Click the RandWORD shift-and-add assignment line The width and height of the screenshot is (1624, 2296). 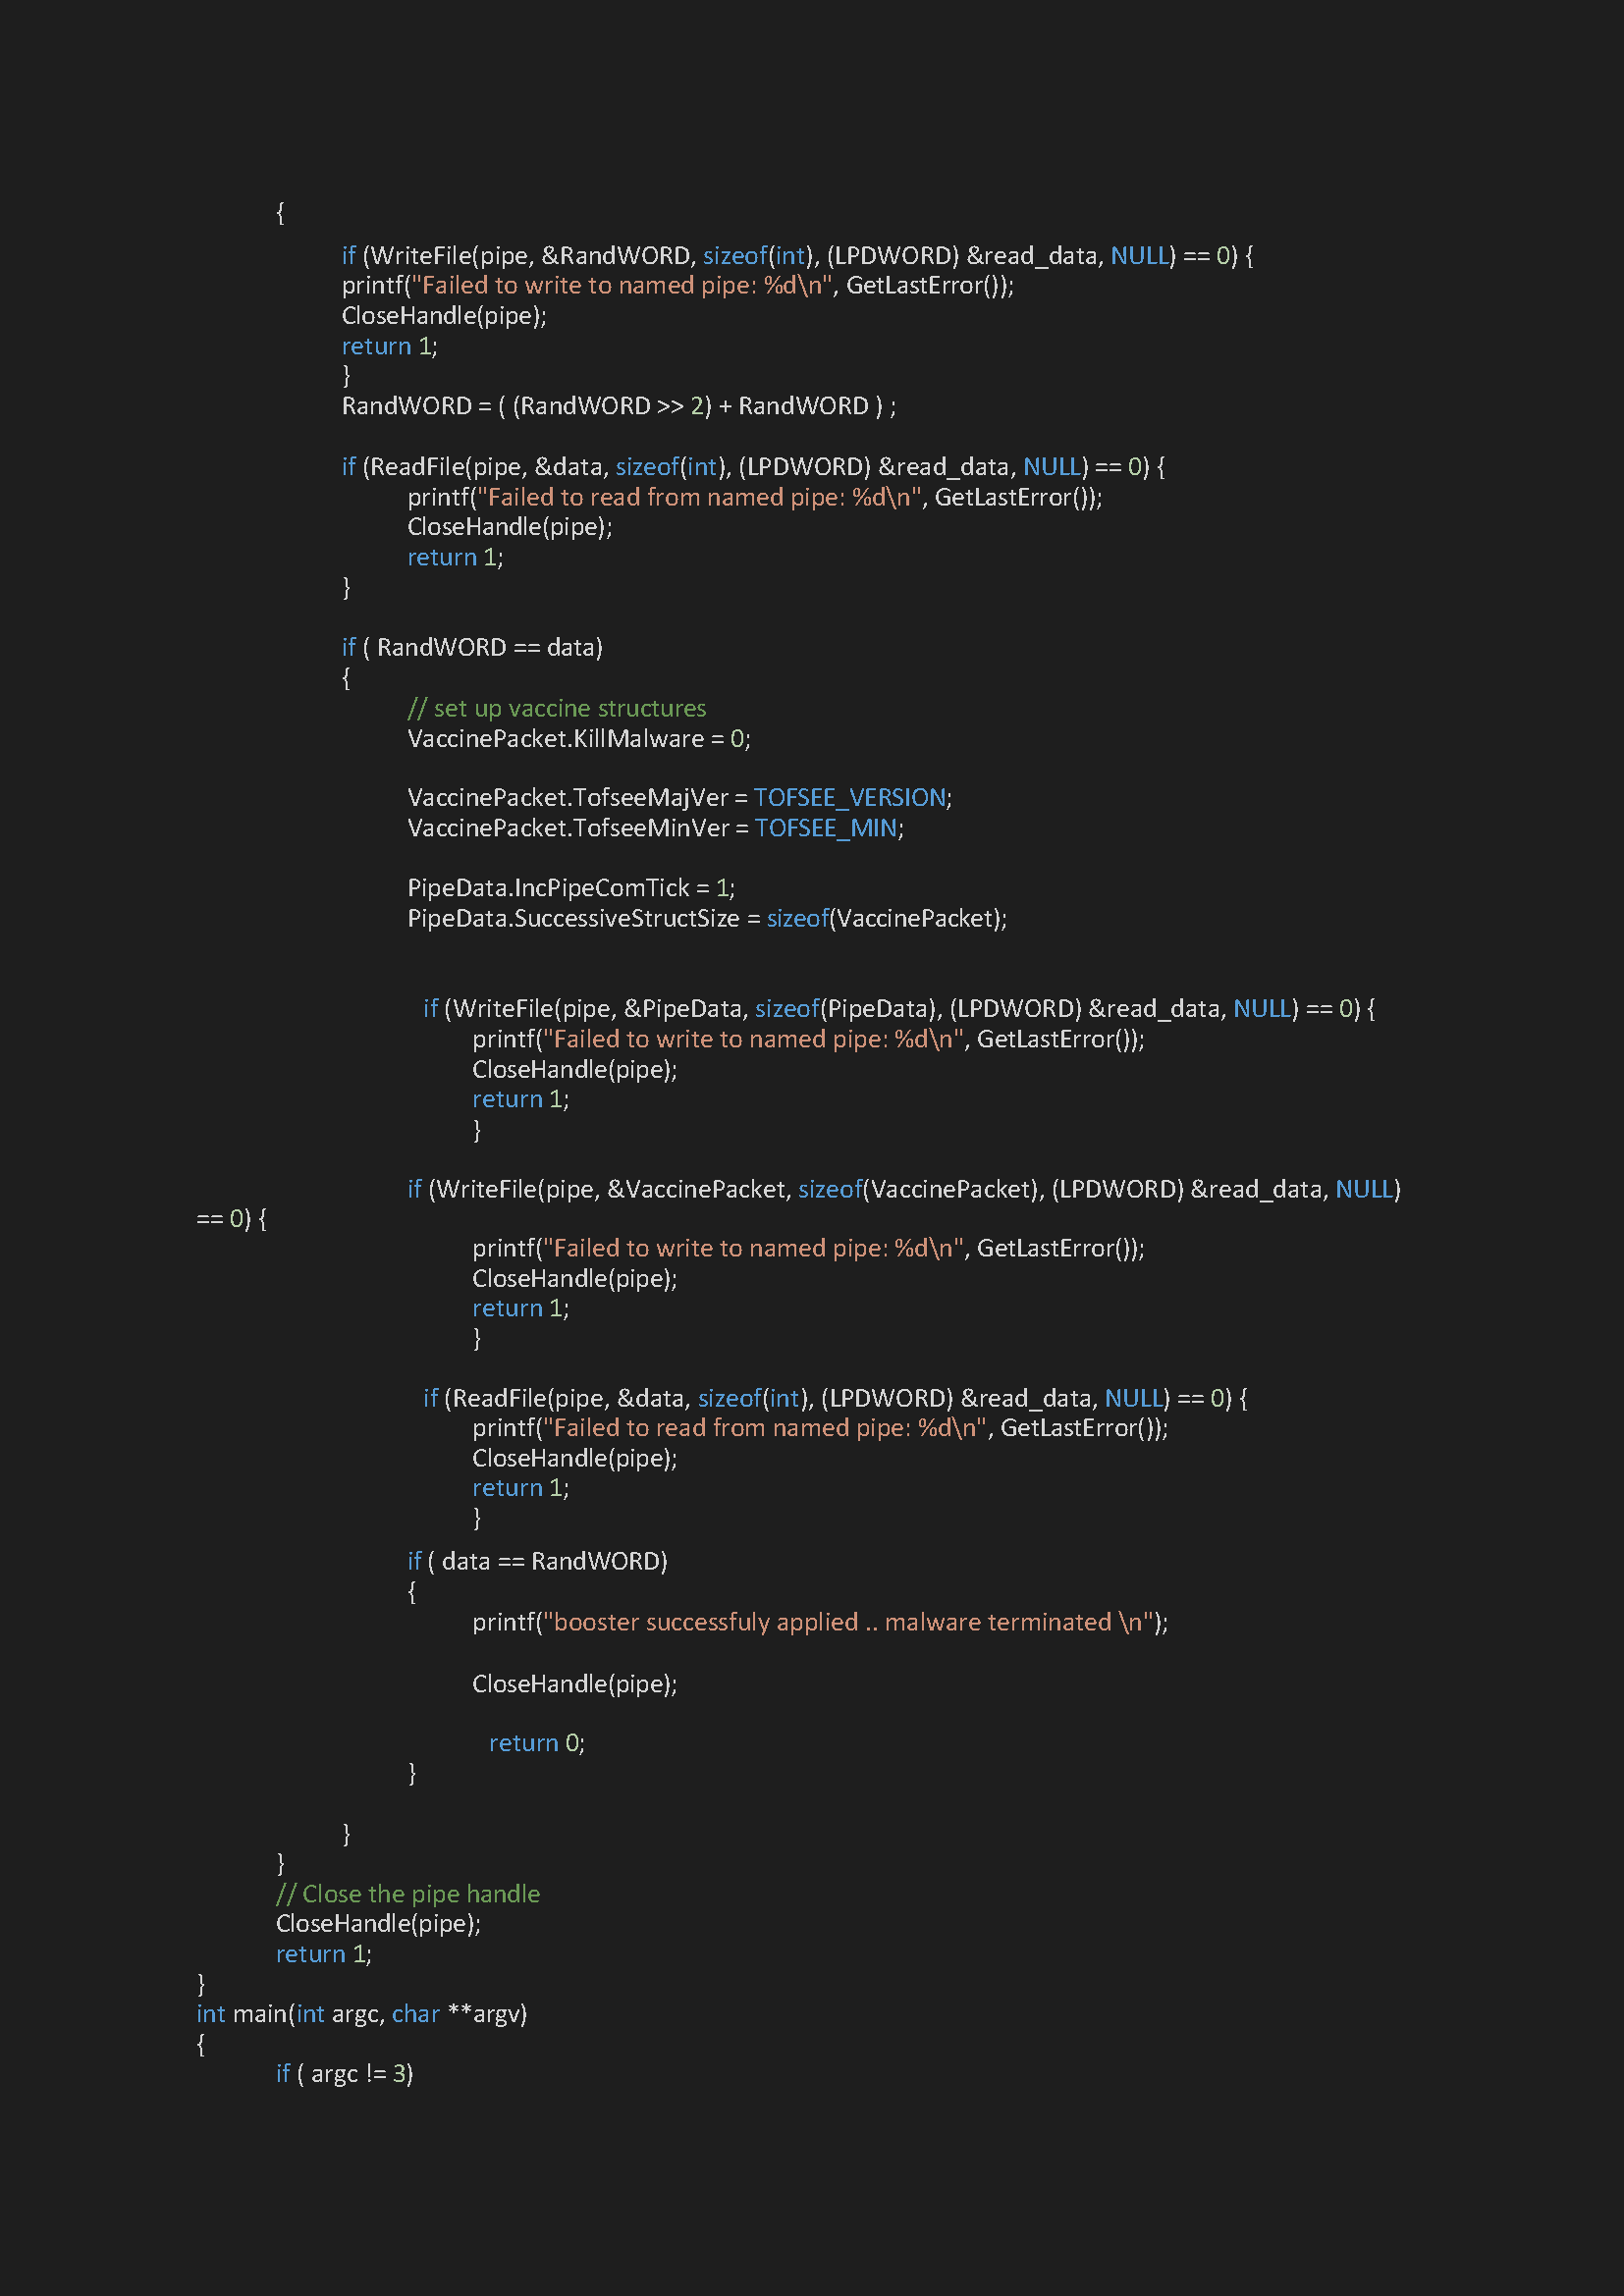point(618,406)
